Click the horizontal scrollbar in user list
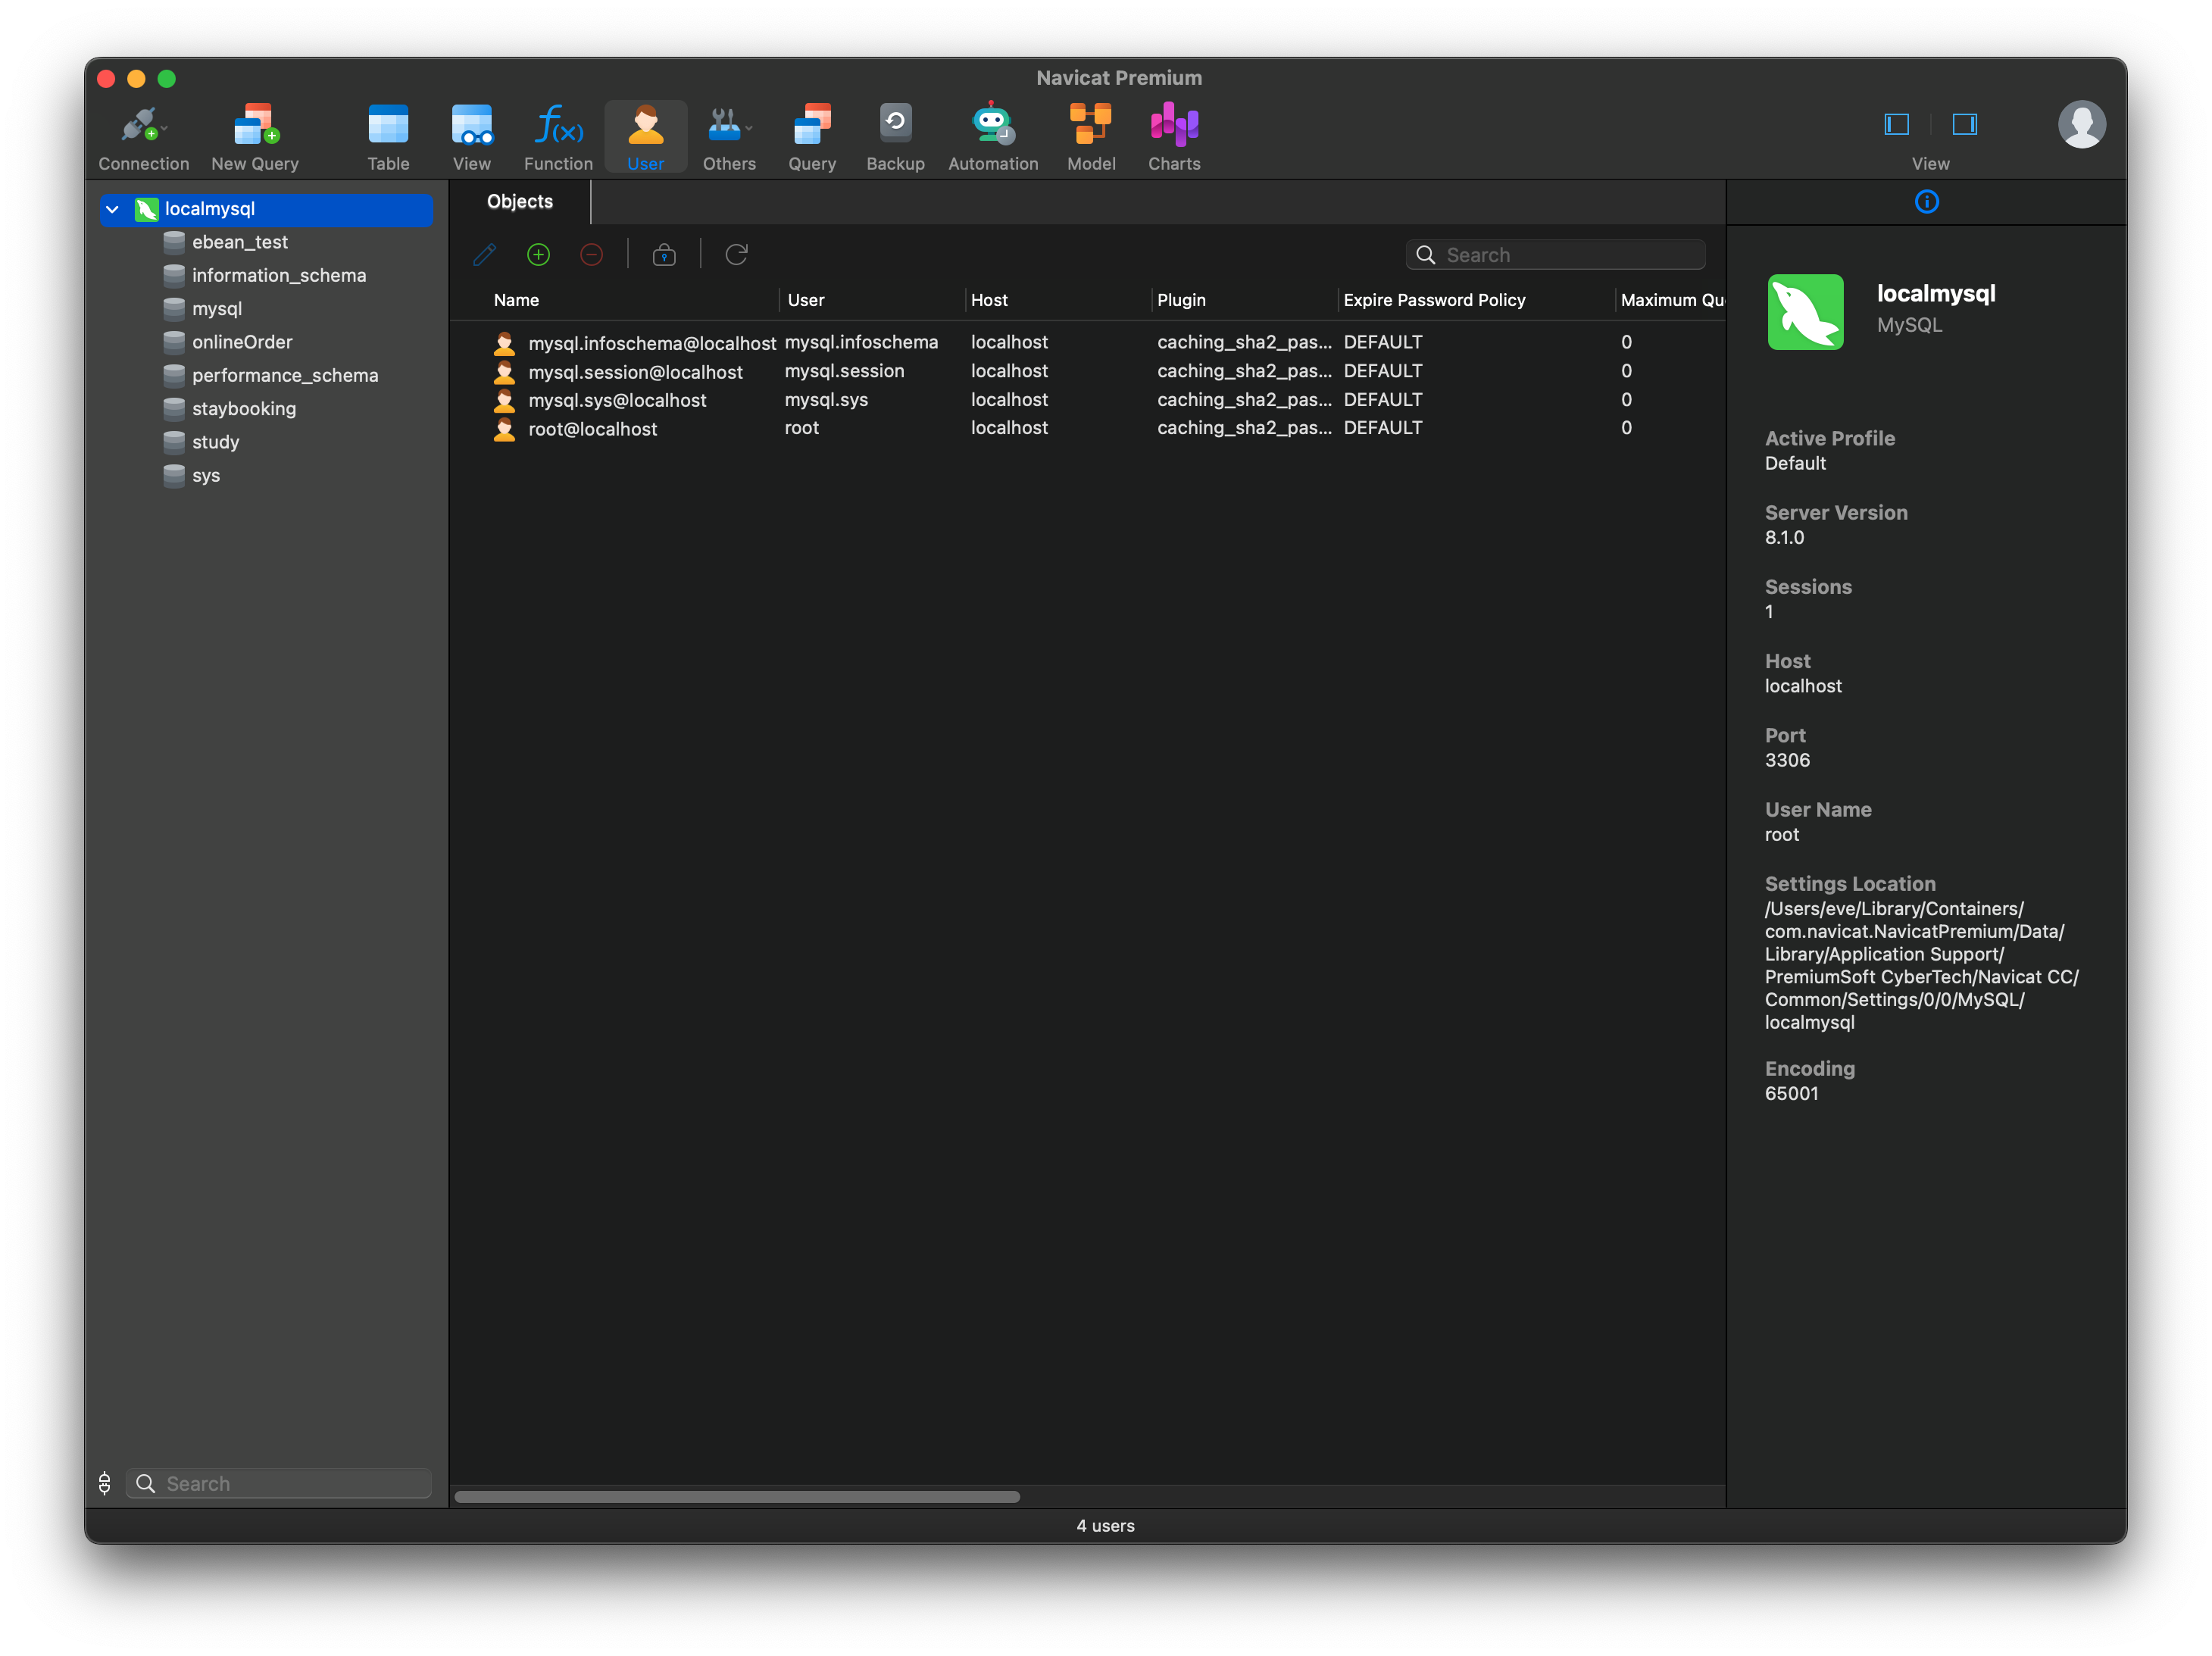The image size is (2212, 1656). [737, 1496]
